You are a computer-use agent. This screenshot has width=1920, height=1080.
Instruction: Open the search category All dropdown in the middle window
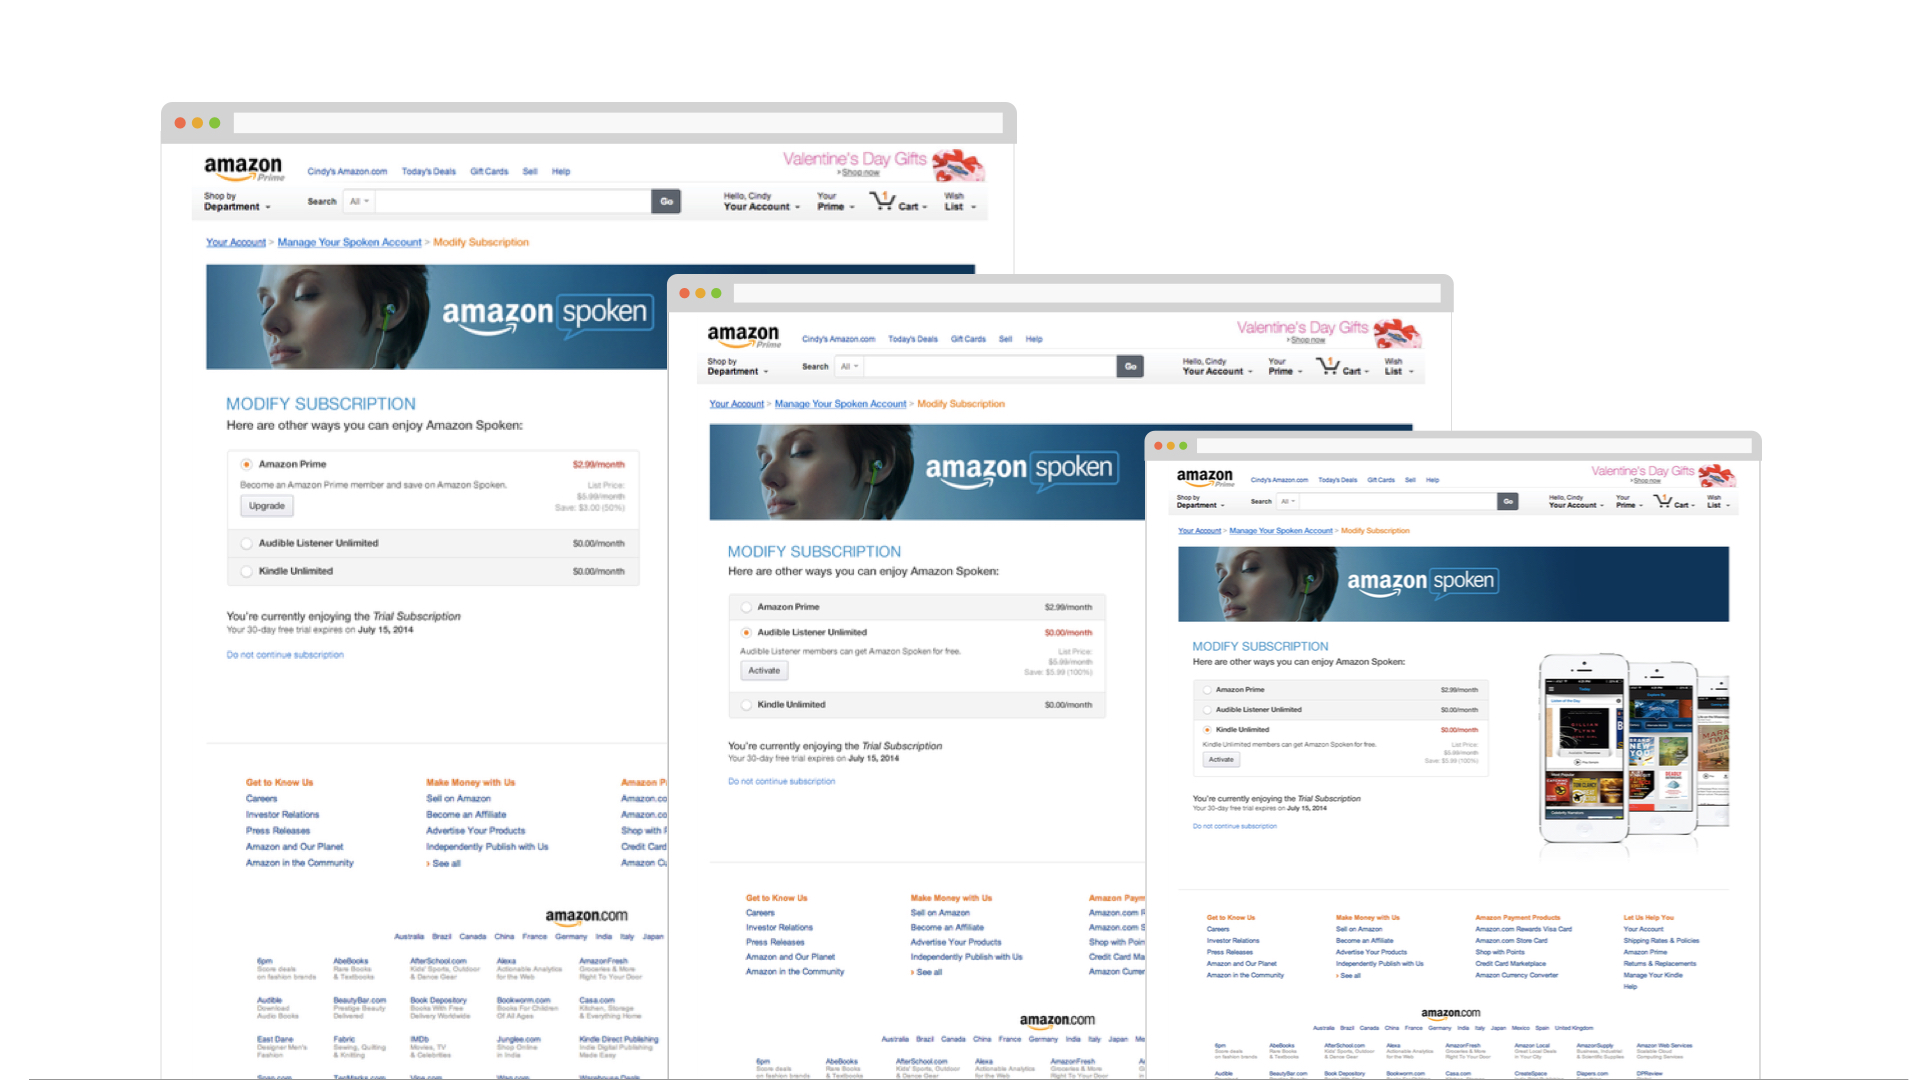(x=850, y=366)
